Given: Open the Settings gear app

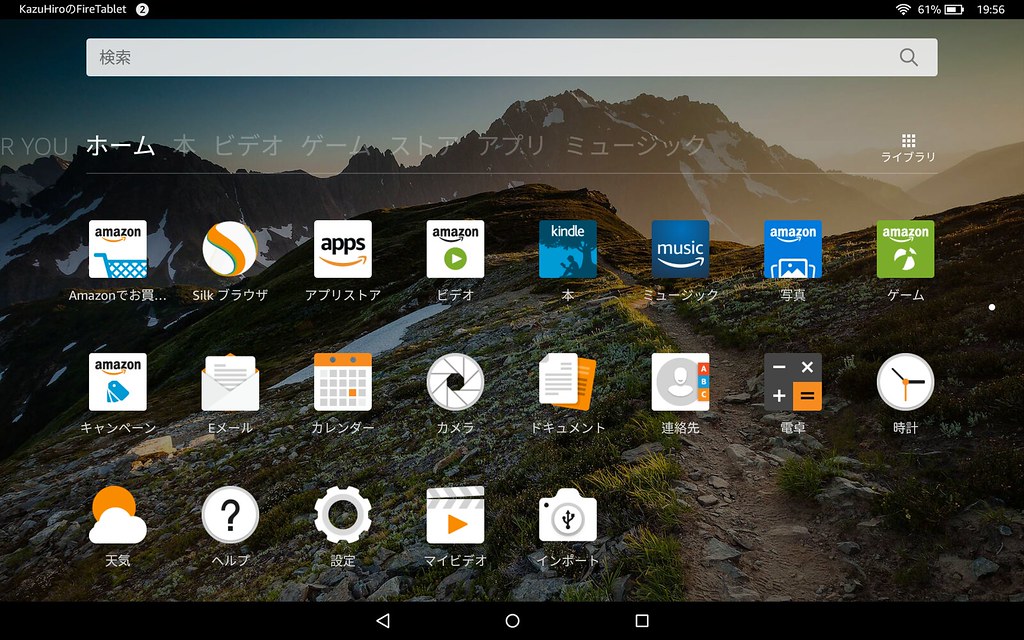Looking at the screenshot, I should [x=343, y=515].
